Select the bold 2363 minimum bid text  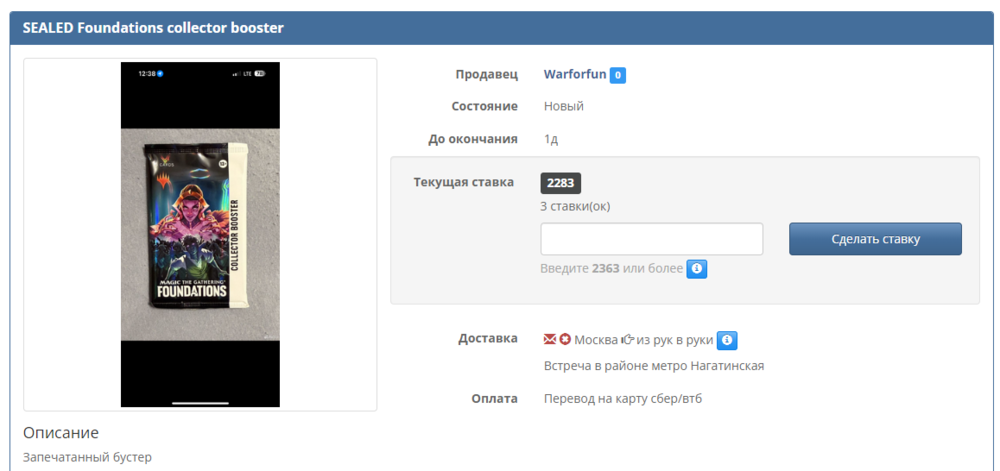click(x=605, y=269)
